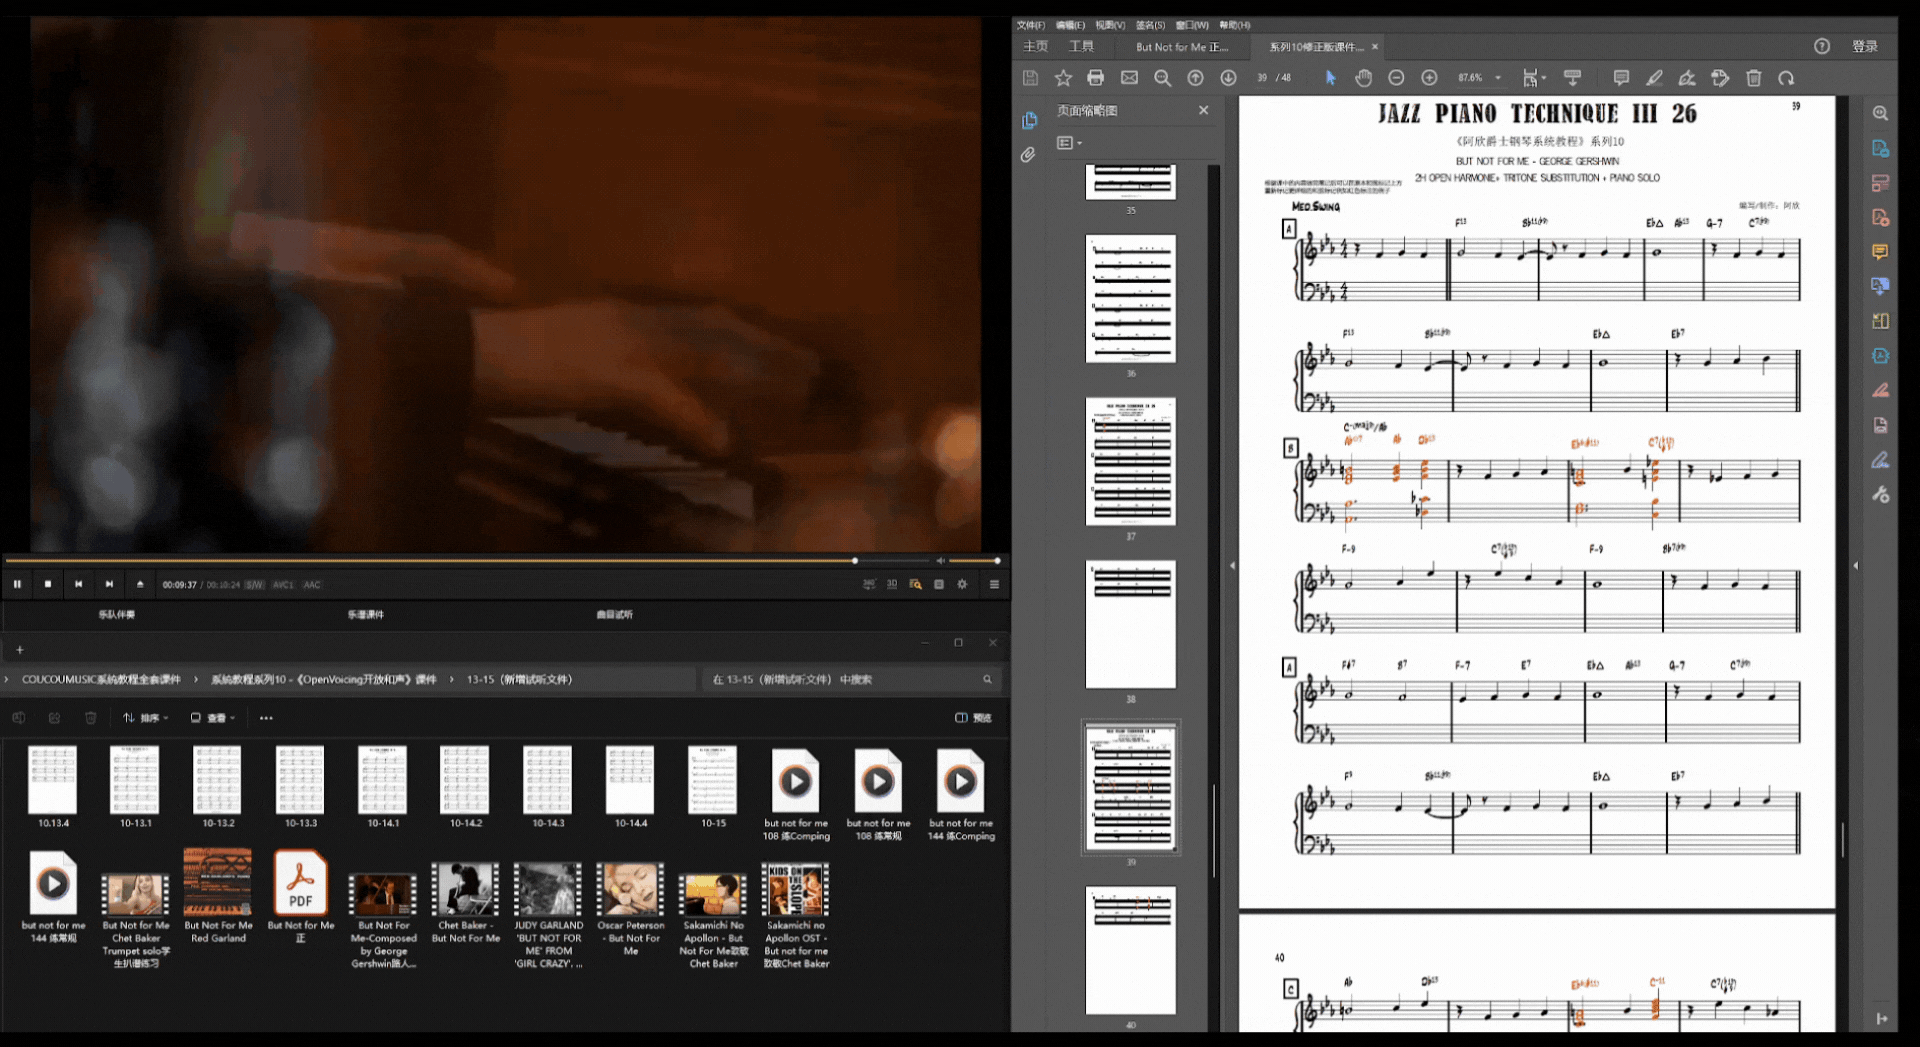Open the 排序 sort dropdown in file explorer
The height and width of the screenshot is (1047, 1920).
point(146,718)
